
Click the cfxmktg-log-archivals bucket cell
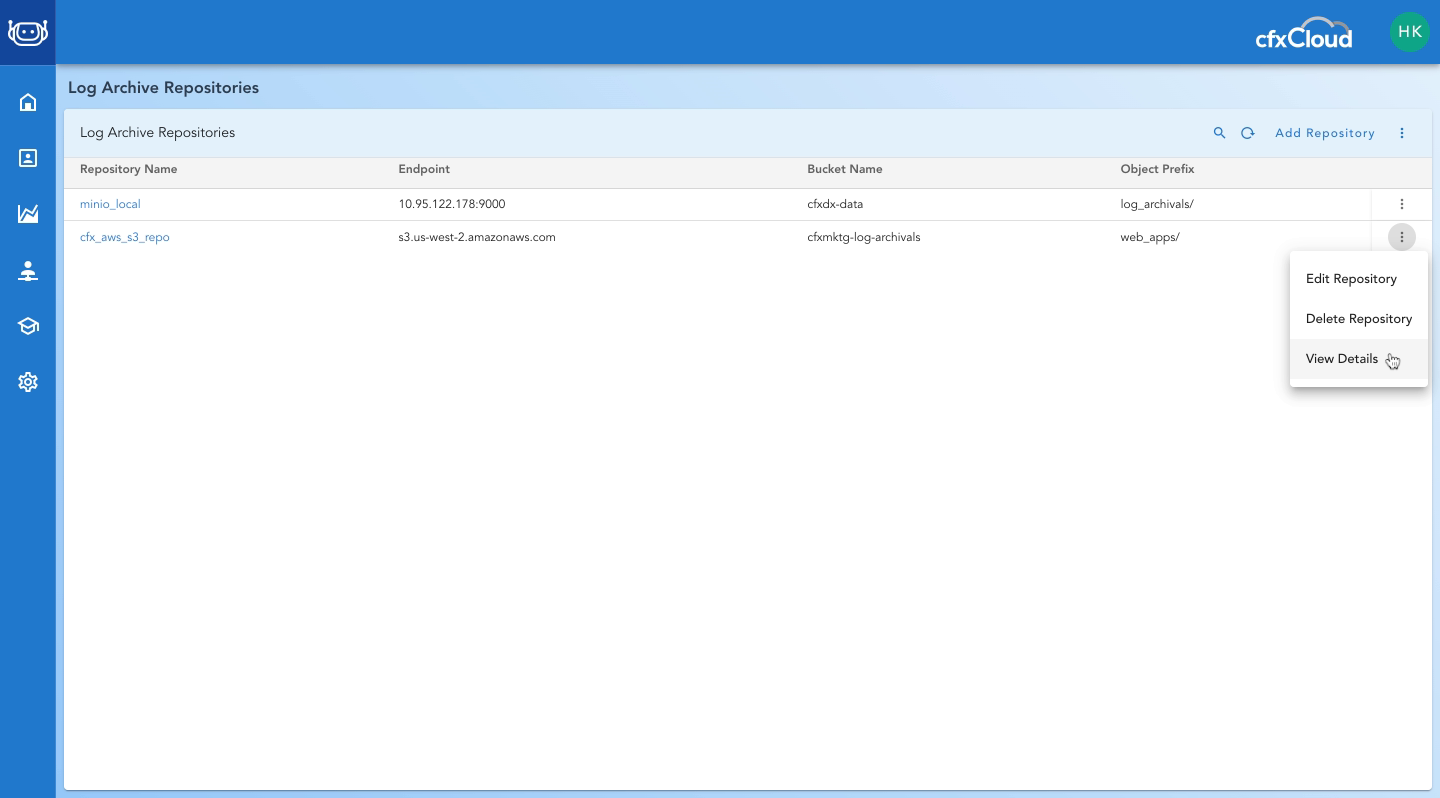pos(864,237)
